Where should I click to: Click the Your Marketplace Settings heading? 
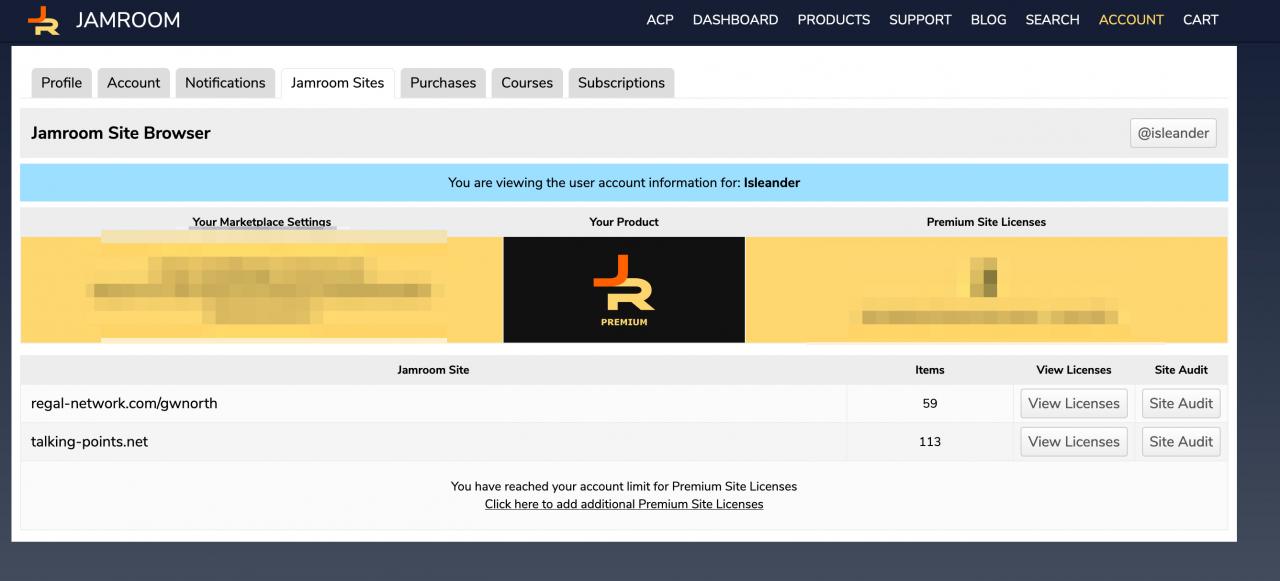(262, 222)
